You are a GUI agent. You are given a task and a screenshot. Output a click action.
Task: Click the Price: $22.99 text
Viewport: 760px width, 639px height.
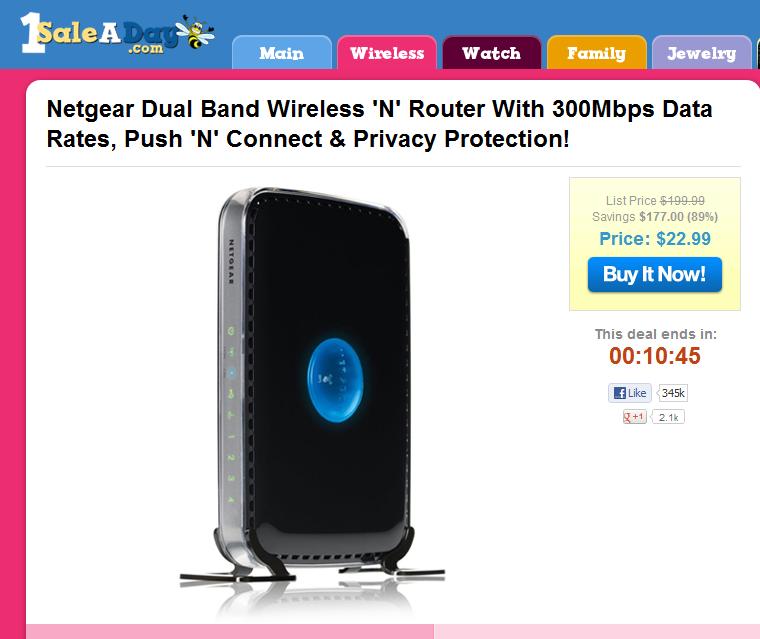coord(655,239)
